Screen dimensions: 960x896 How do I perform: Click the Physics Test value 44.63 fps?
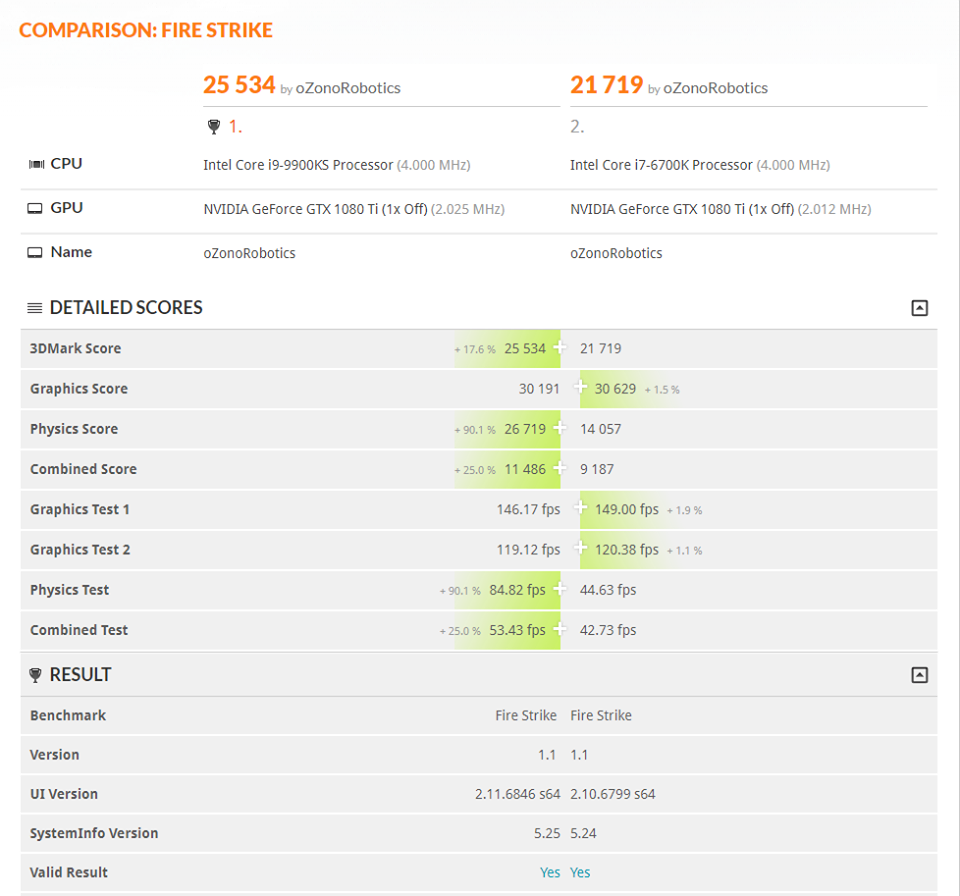608,590
